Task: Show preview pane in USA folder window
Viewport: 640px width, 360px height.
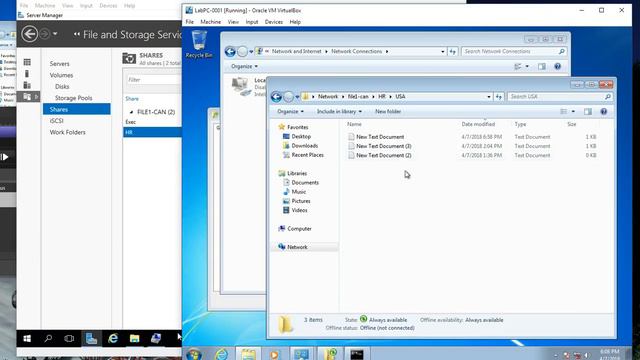Action: 588,111
